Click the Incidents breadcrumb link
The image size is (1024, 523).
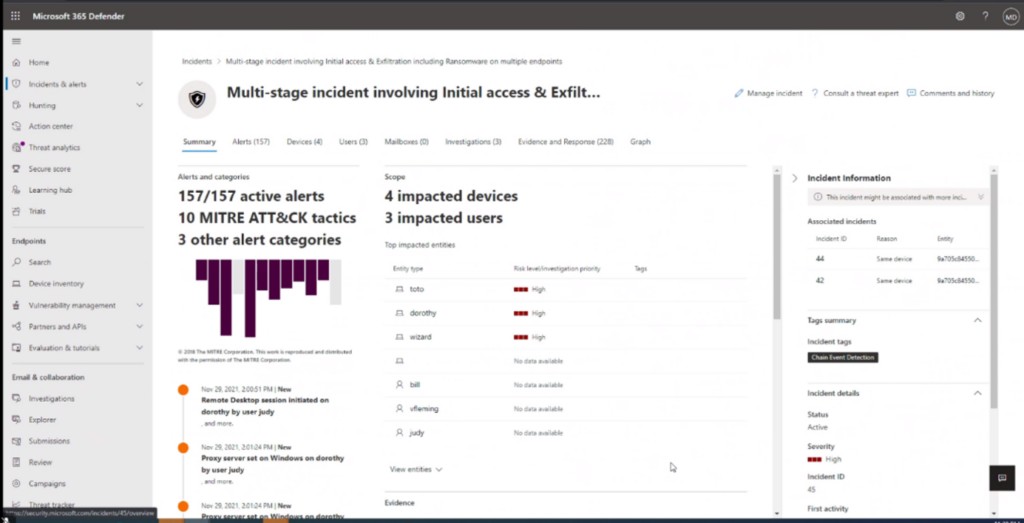197,61
